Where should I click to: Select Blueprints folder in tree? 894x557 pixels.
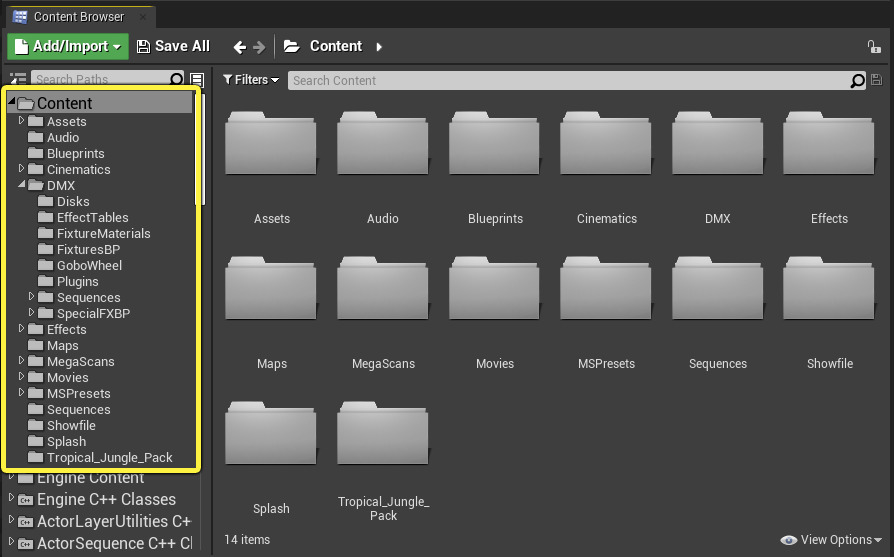click(75, 153)
